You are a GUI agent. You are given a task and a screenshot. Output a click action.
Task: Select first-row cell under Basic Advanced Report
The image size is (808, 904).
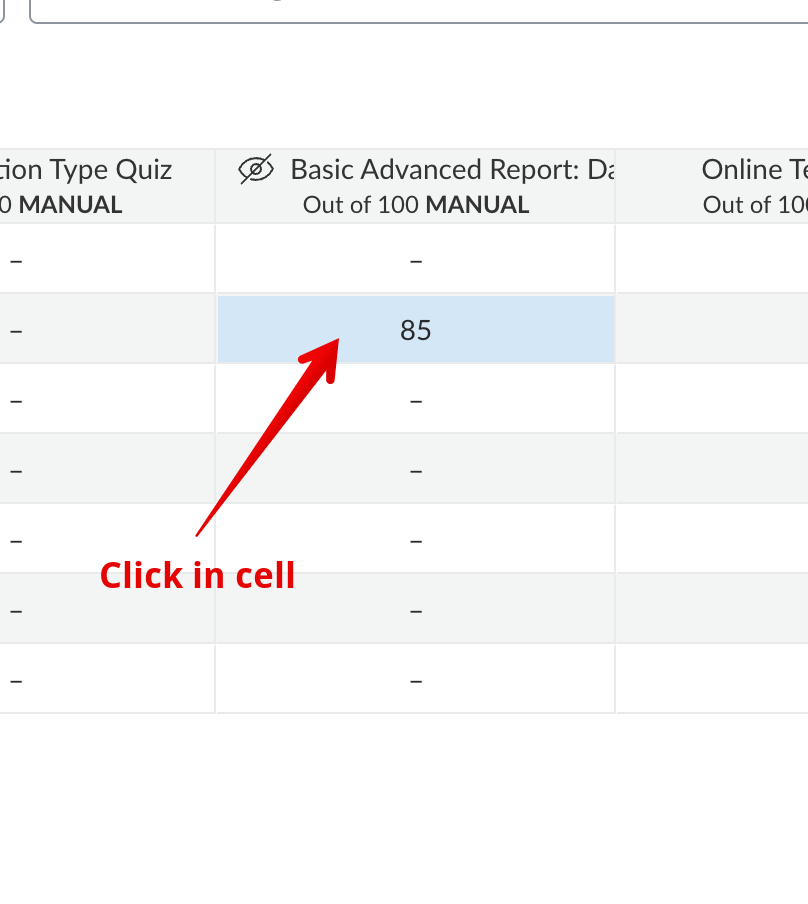[x=416, y=260]
